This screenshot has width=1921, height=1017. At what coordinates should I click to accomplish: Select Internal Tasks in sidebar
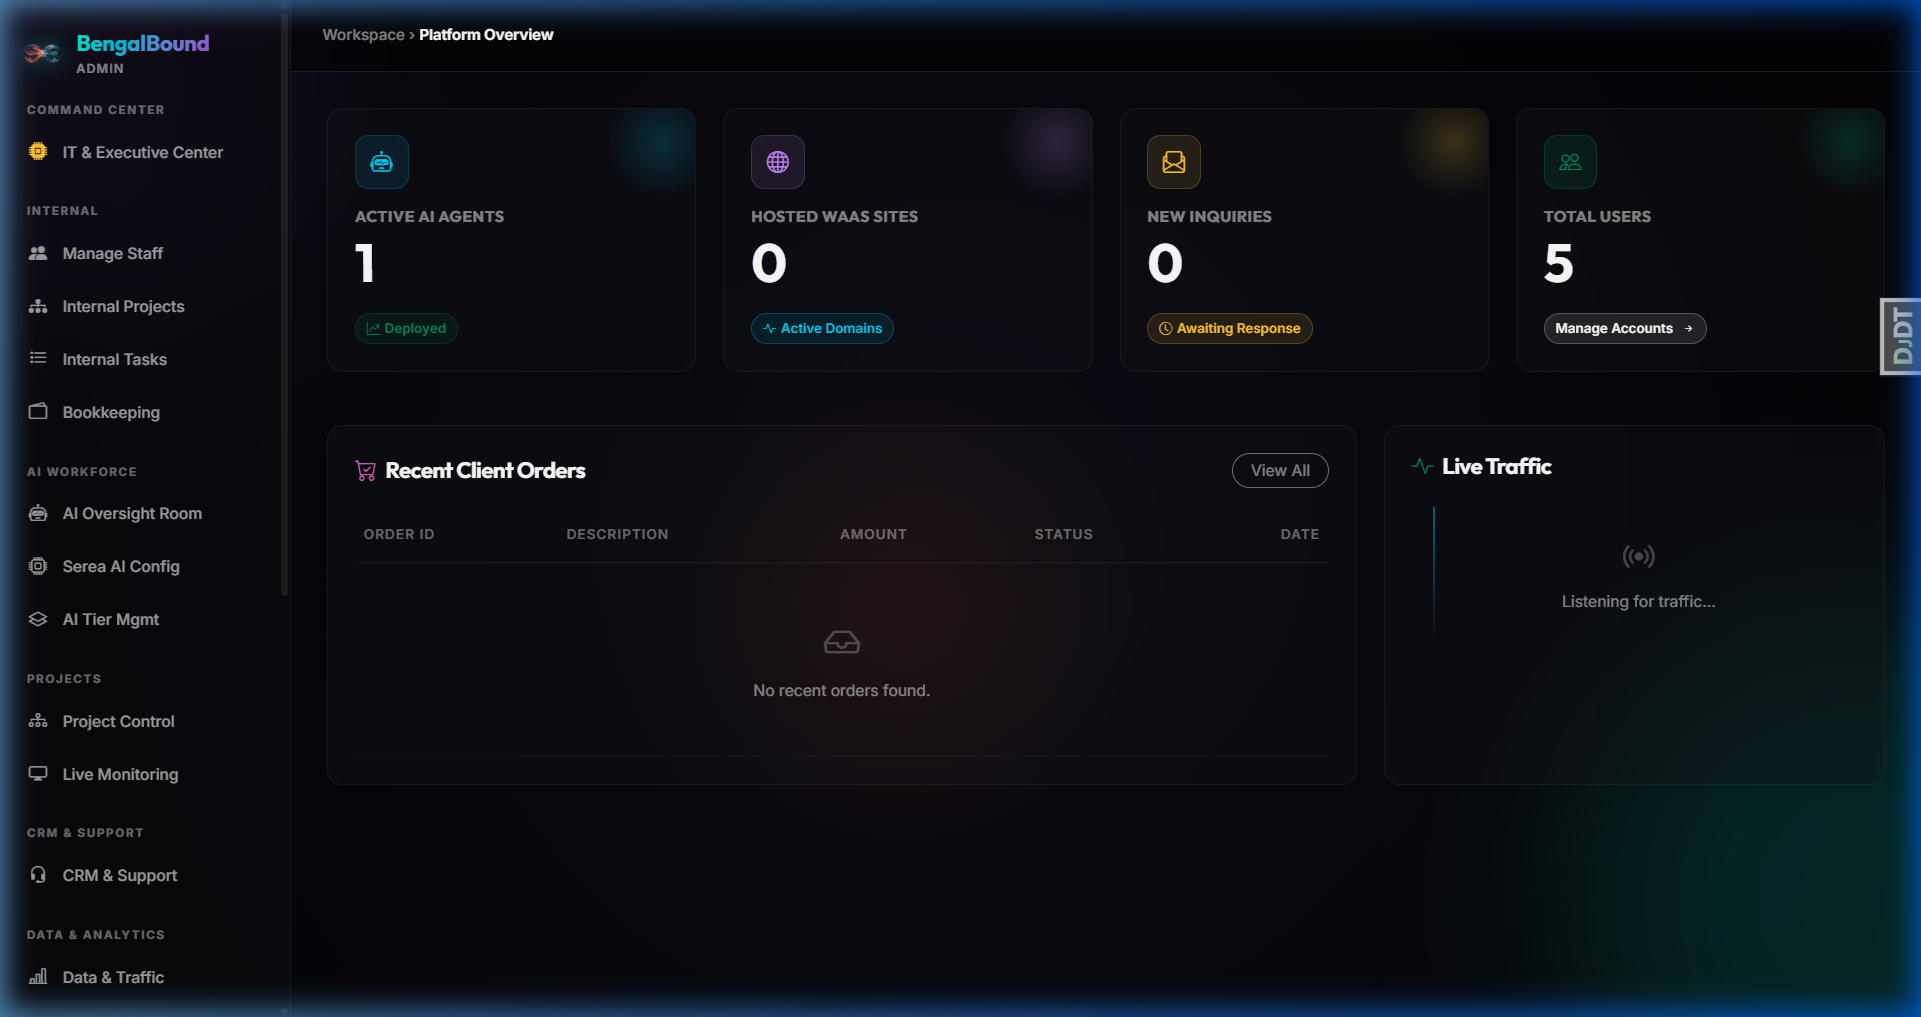[114, 360]
